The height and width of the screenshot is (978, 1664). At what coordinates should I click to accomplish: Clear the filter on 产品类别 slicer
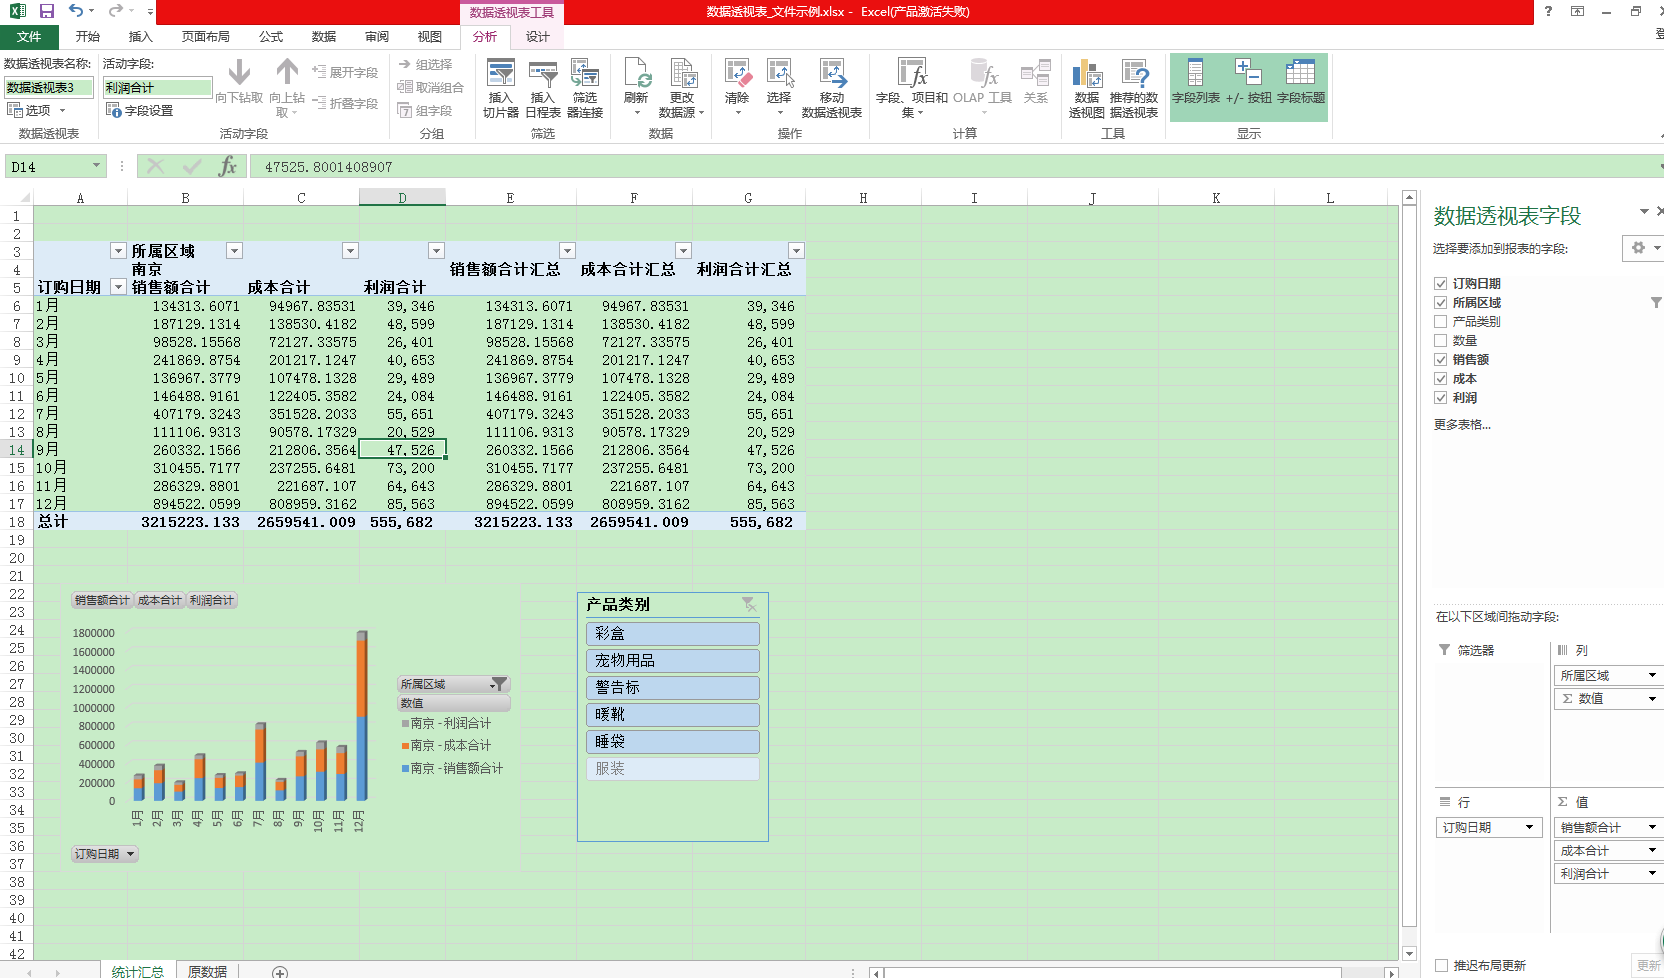pos(748,604)
